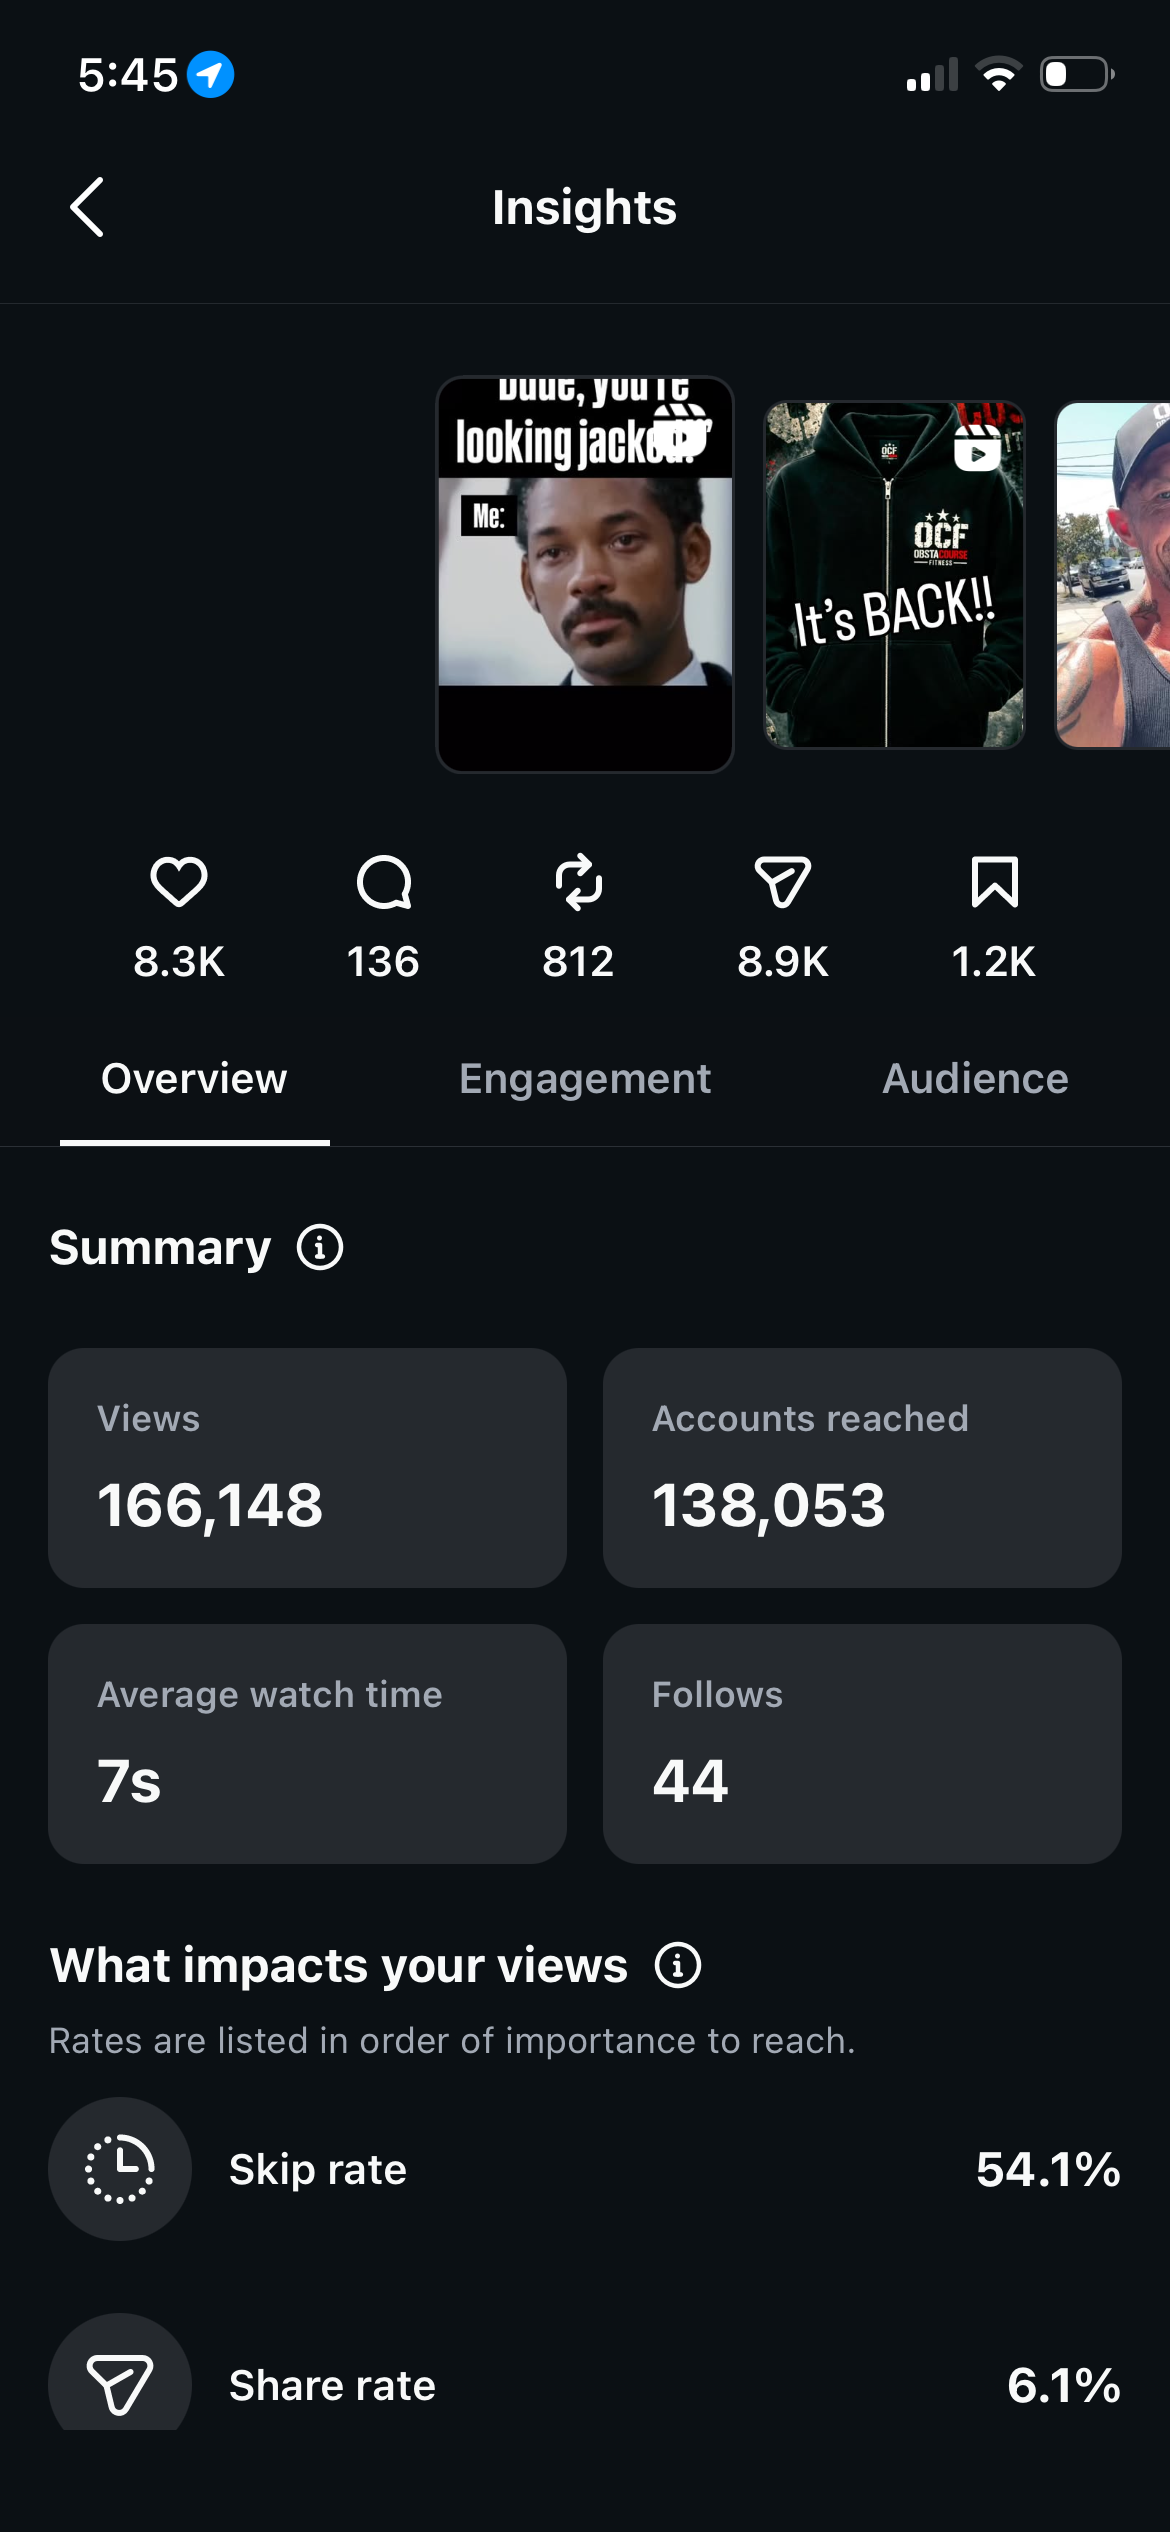Tap the comments bubble icon

point(384,882)
